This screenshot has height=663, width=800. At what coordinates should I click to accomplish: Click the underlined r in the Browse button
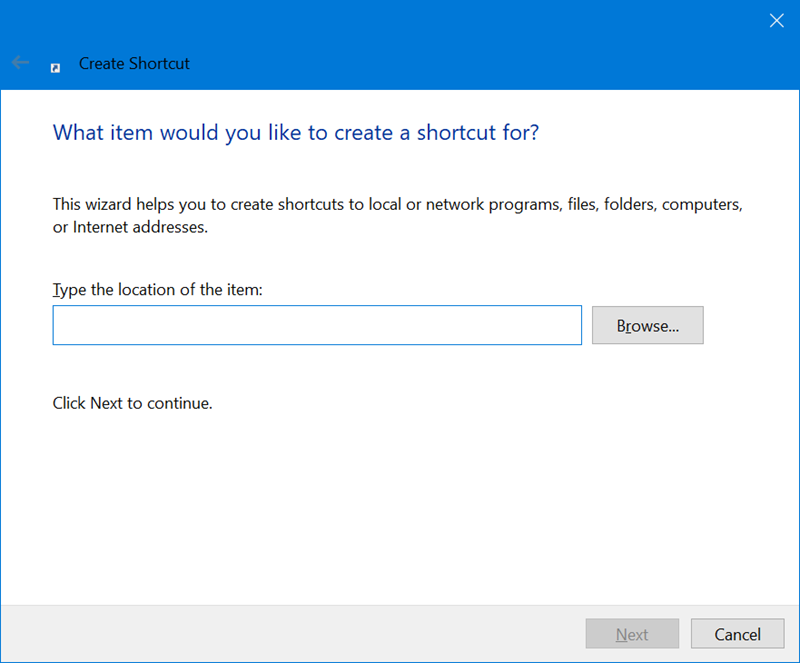click(x=630, y=326)
